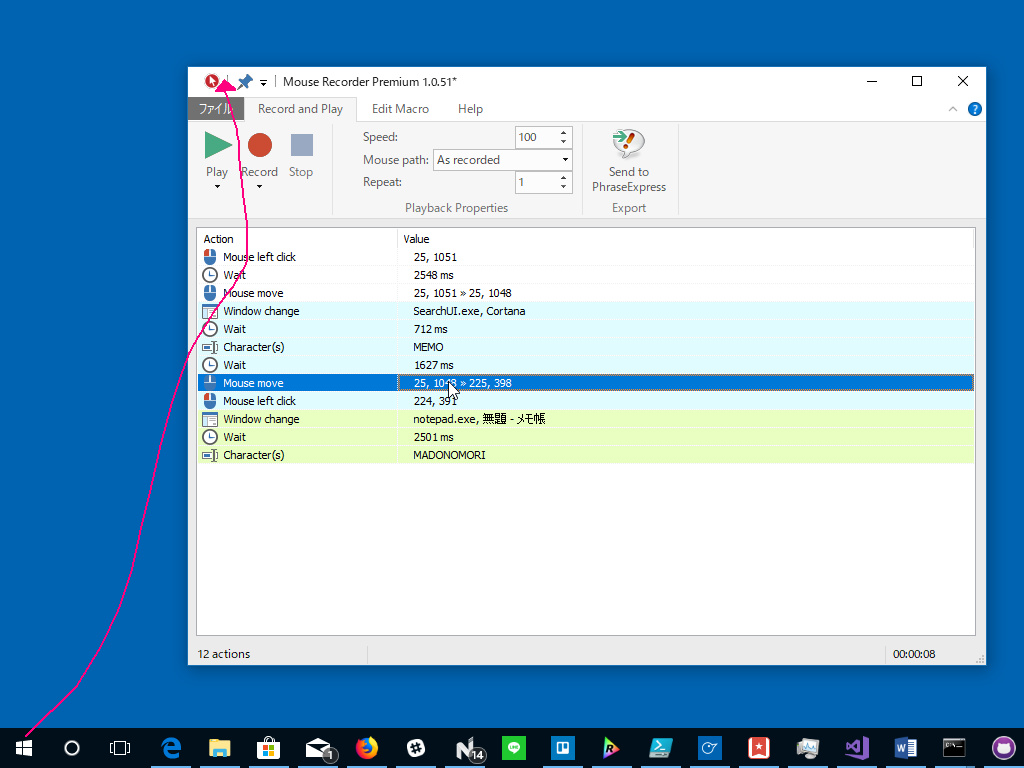Click the Mouse Recorder app icon in title bar
1024x768 pixels.
coord(212,82)
